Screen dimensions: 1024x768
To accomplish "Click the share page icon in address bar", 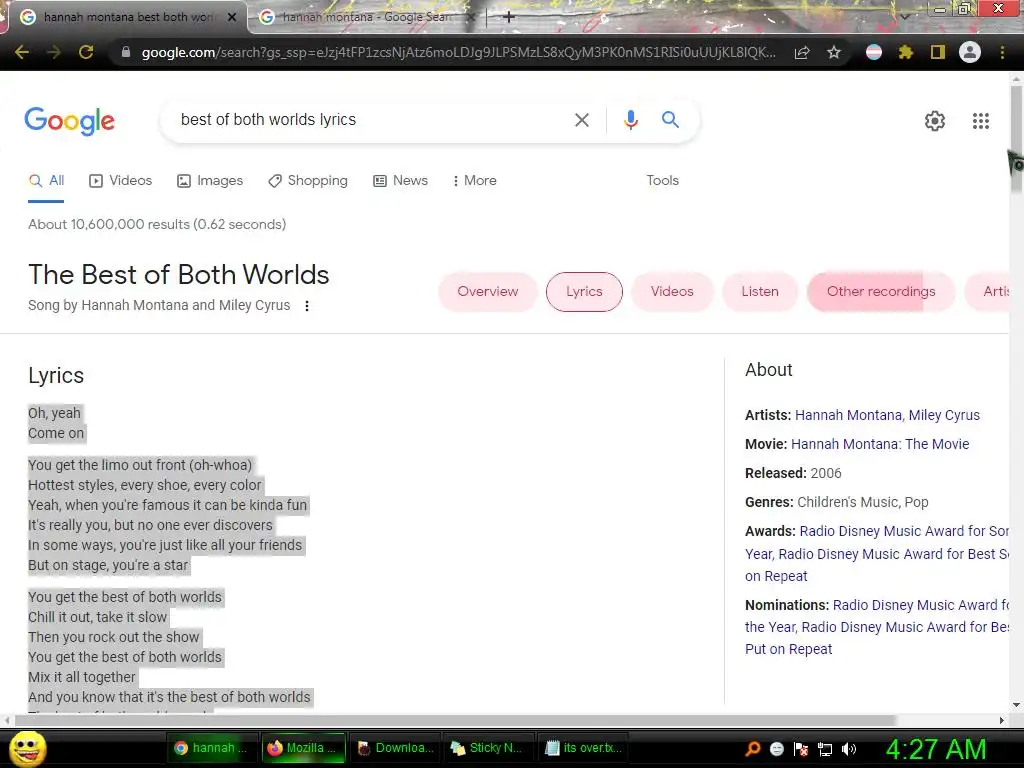I will 802,52.
